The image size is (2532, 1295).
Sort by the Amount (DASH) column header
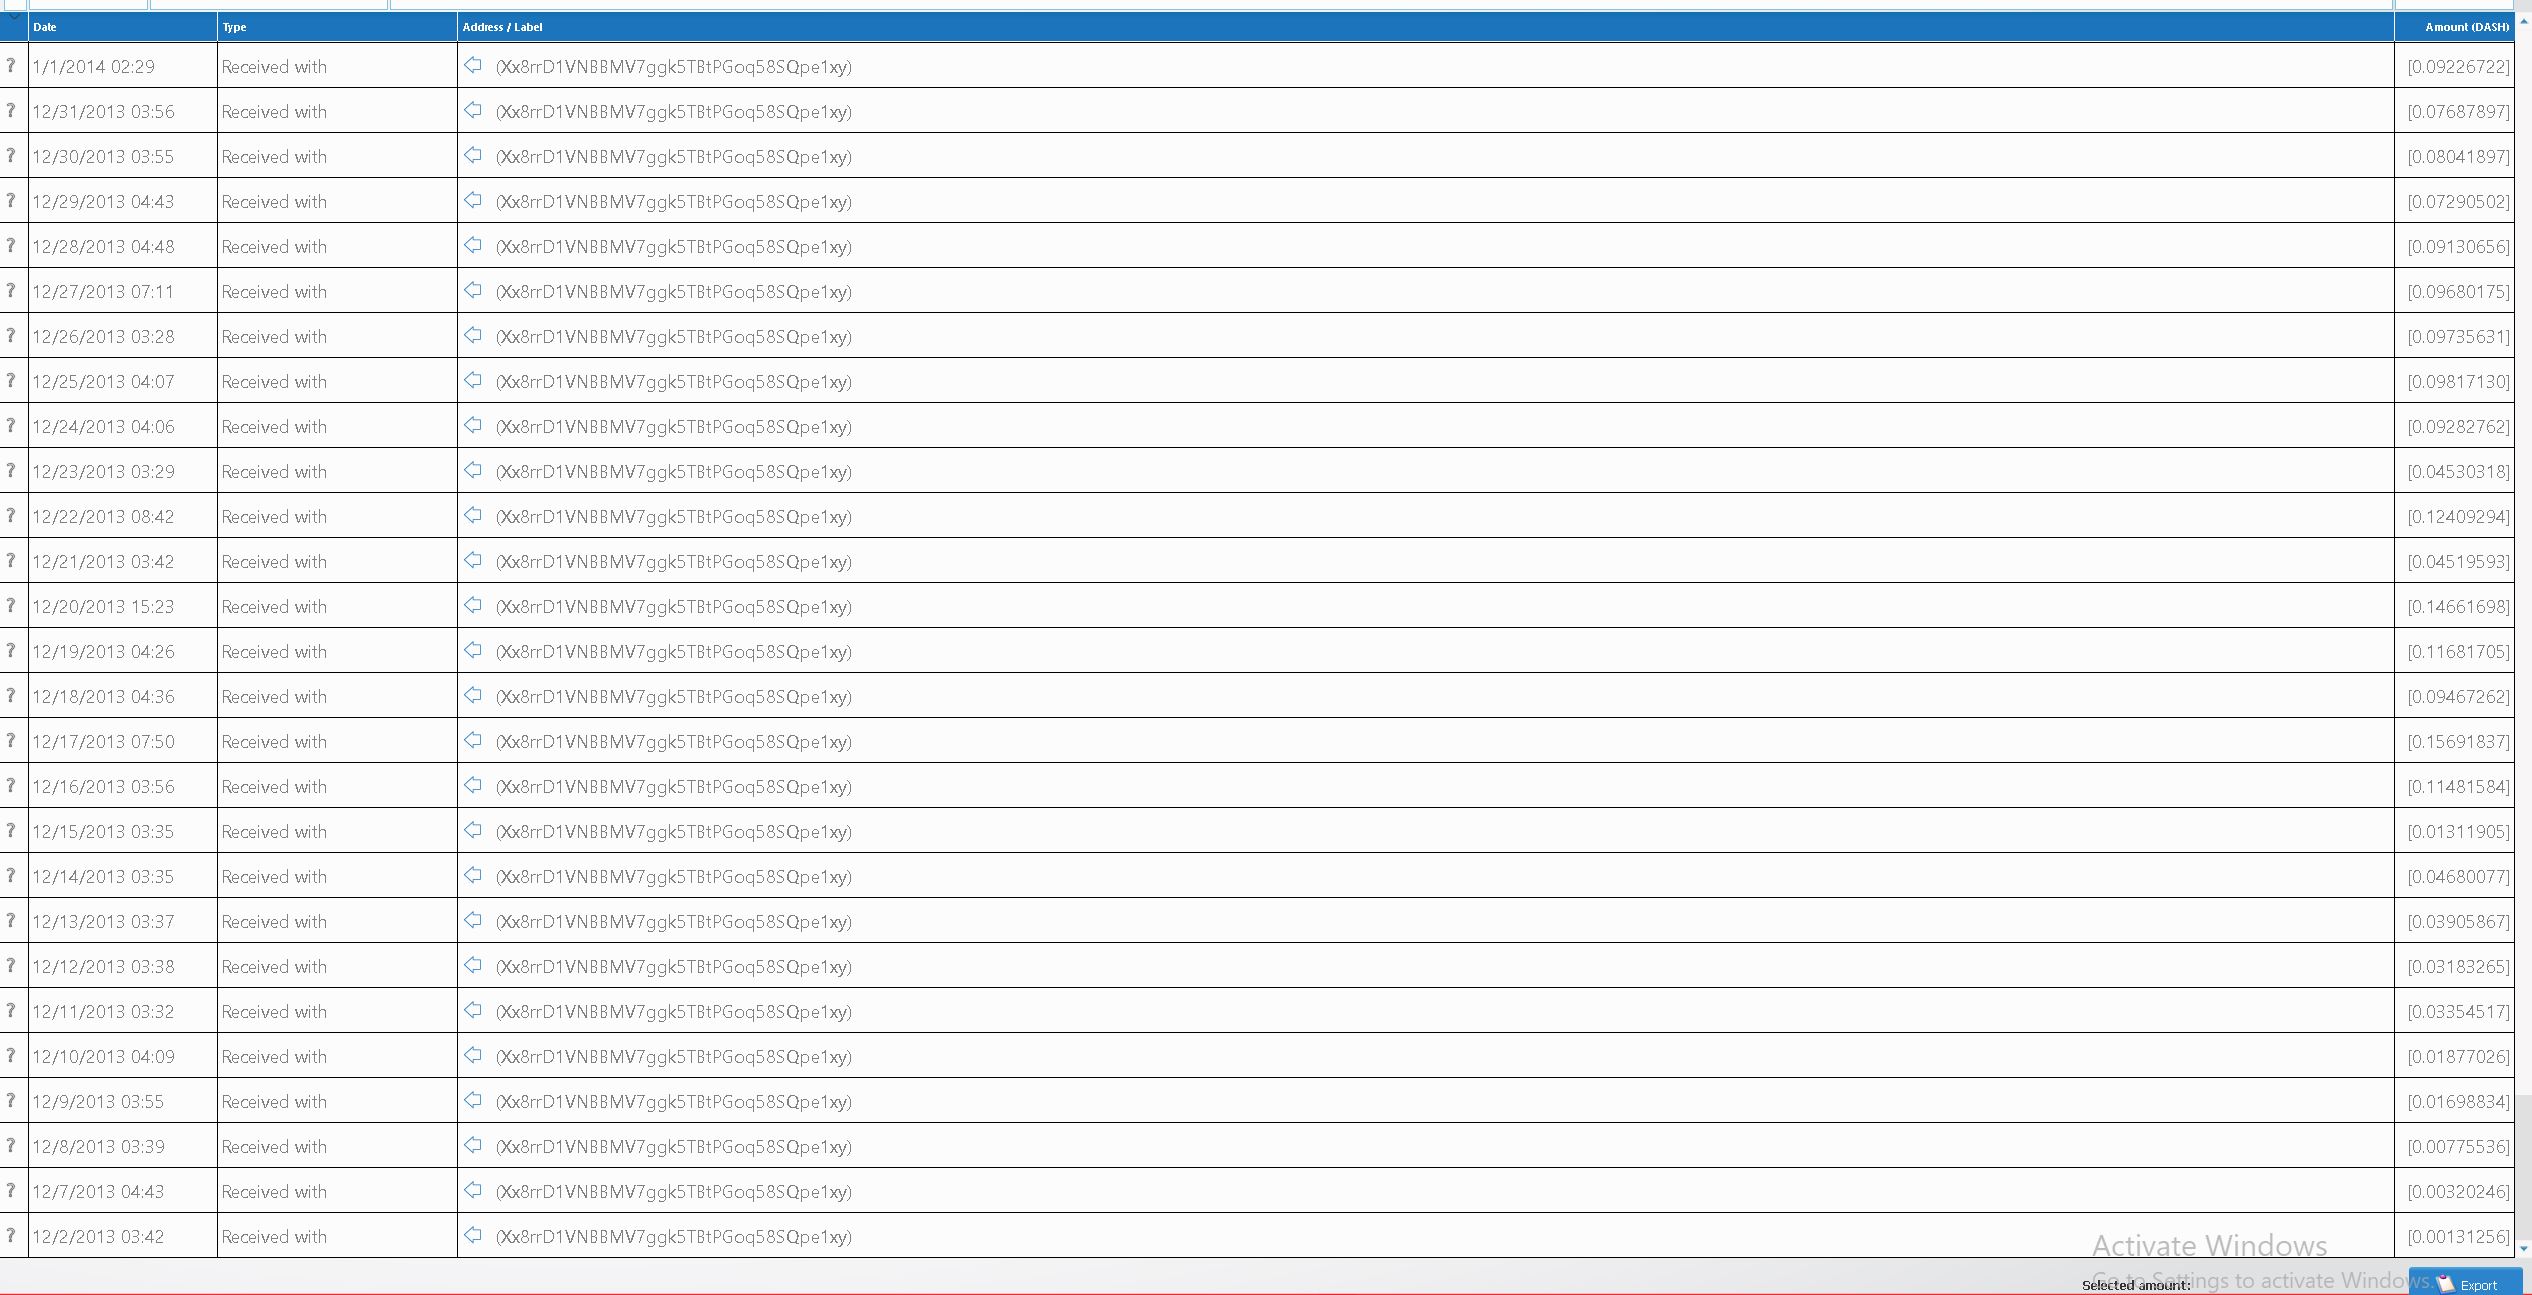[2454, 27]
